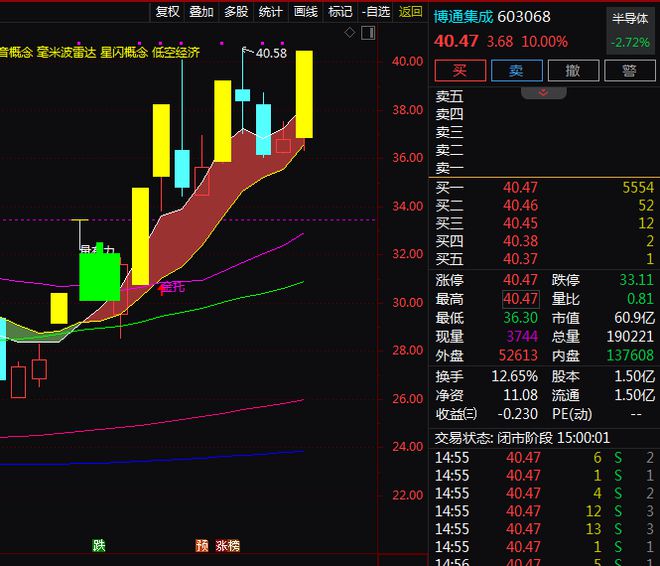Click the 涨榜 marker at chart bottom
660x566 pixels.
click(x=228, y=546)
